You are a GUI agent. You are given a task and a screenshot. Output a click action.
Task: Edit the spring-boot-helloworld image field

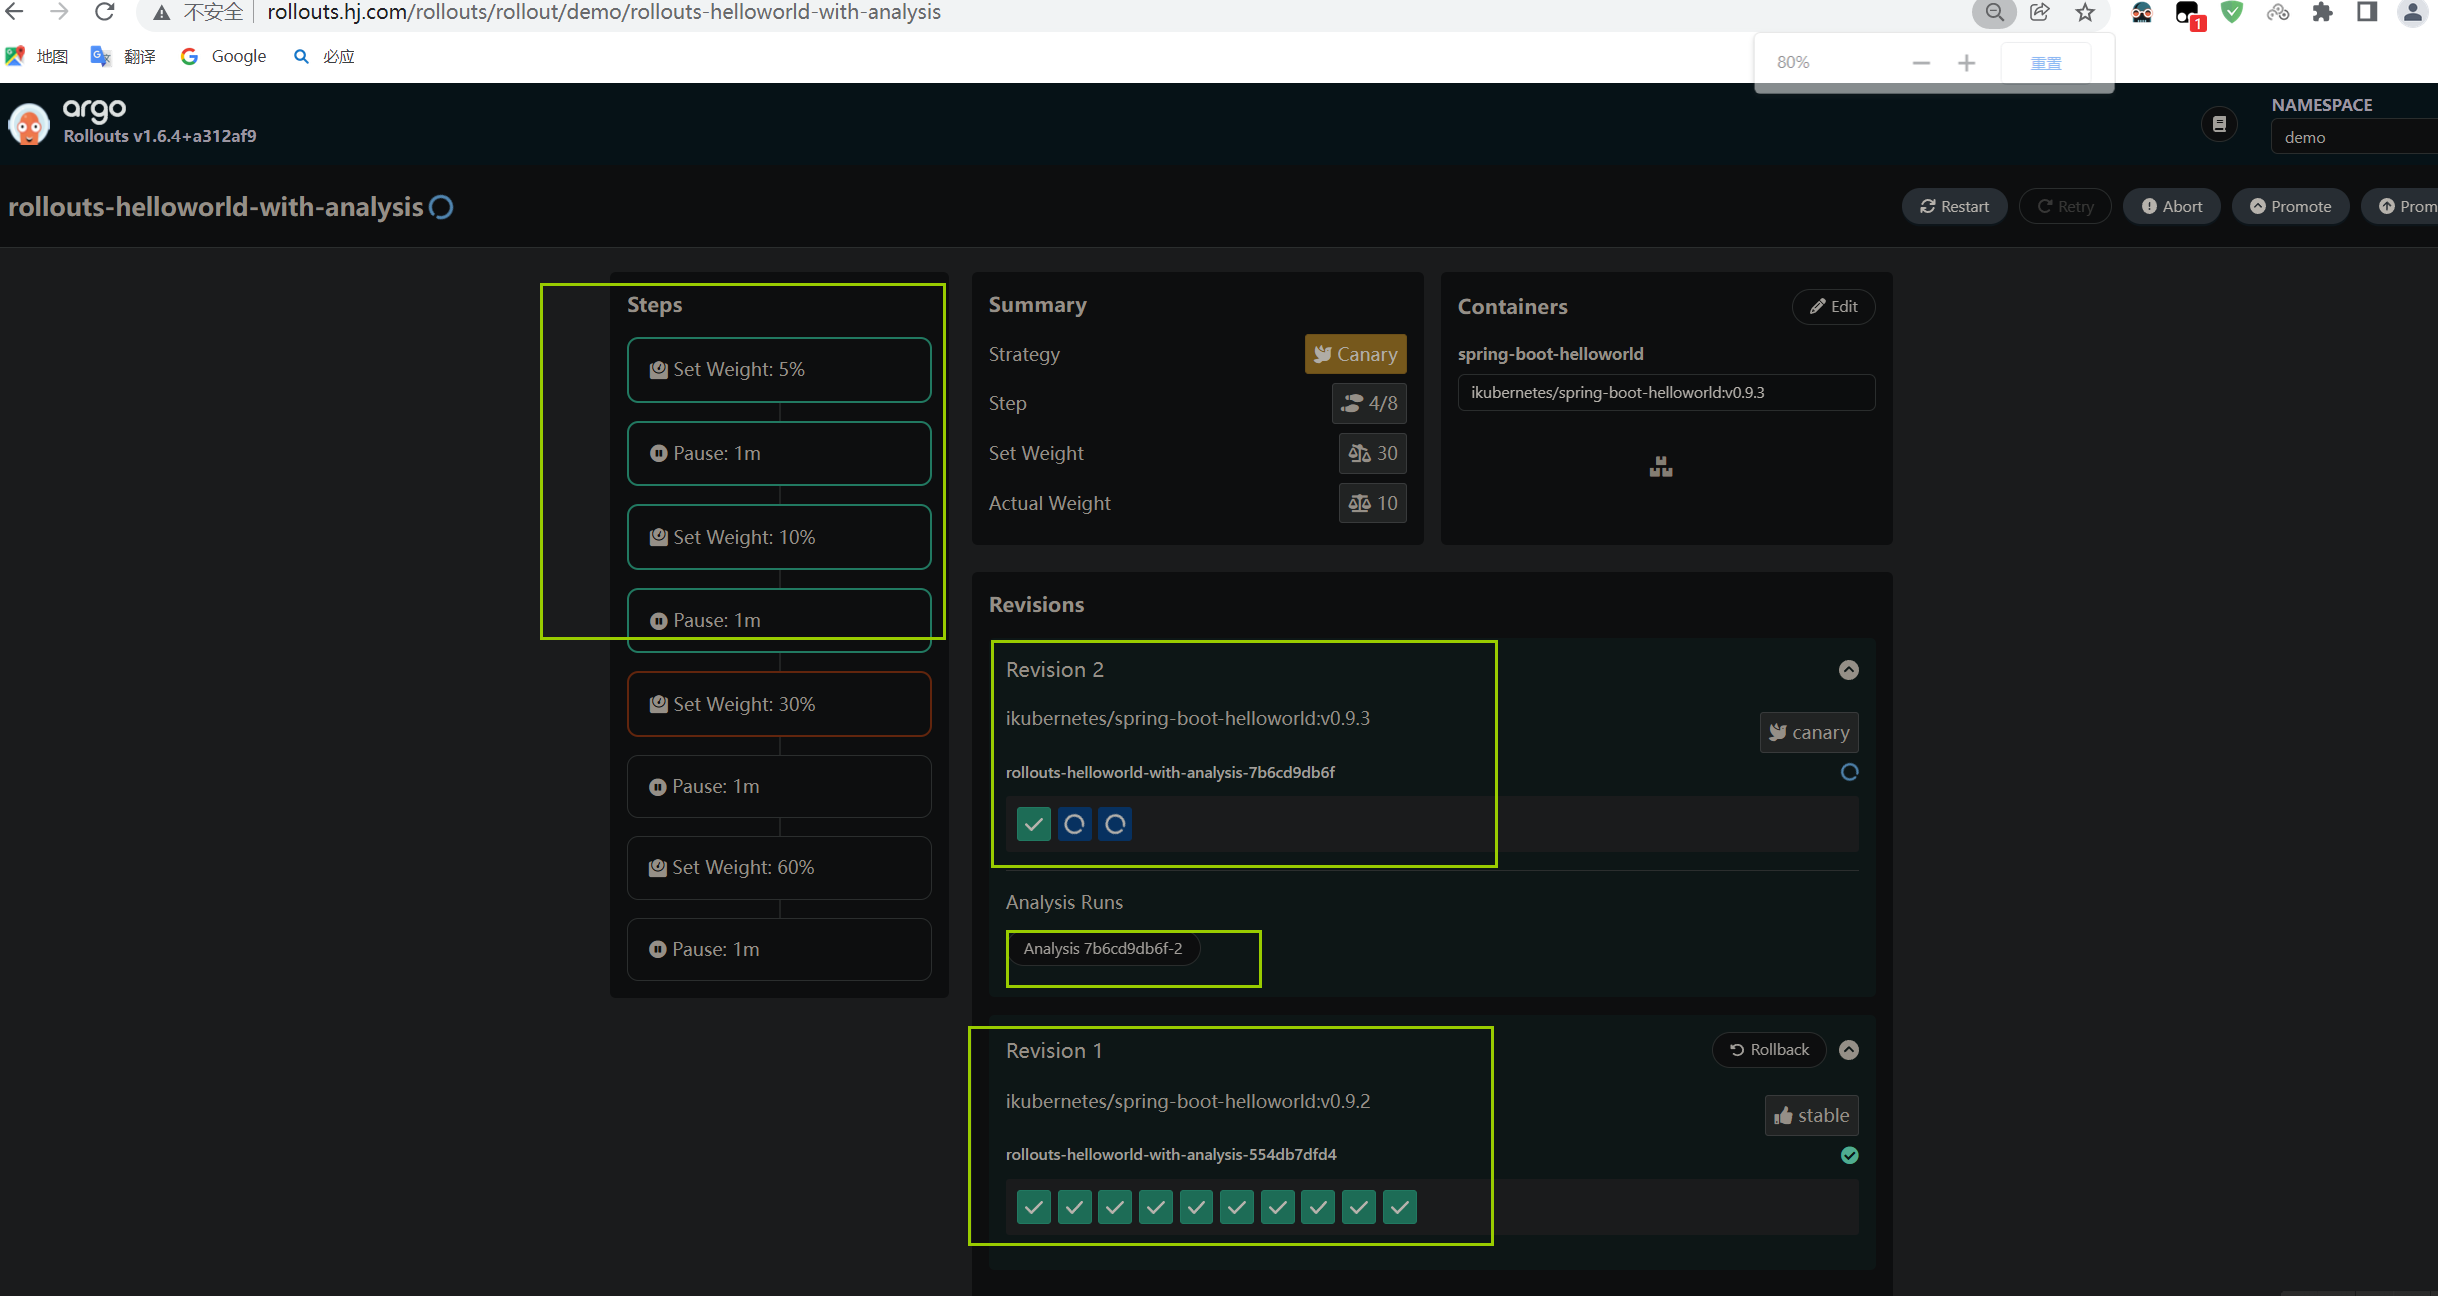click(x=1666, y=392)
